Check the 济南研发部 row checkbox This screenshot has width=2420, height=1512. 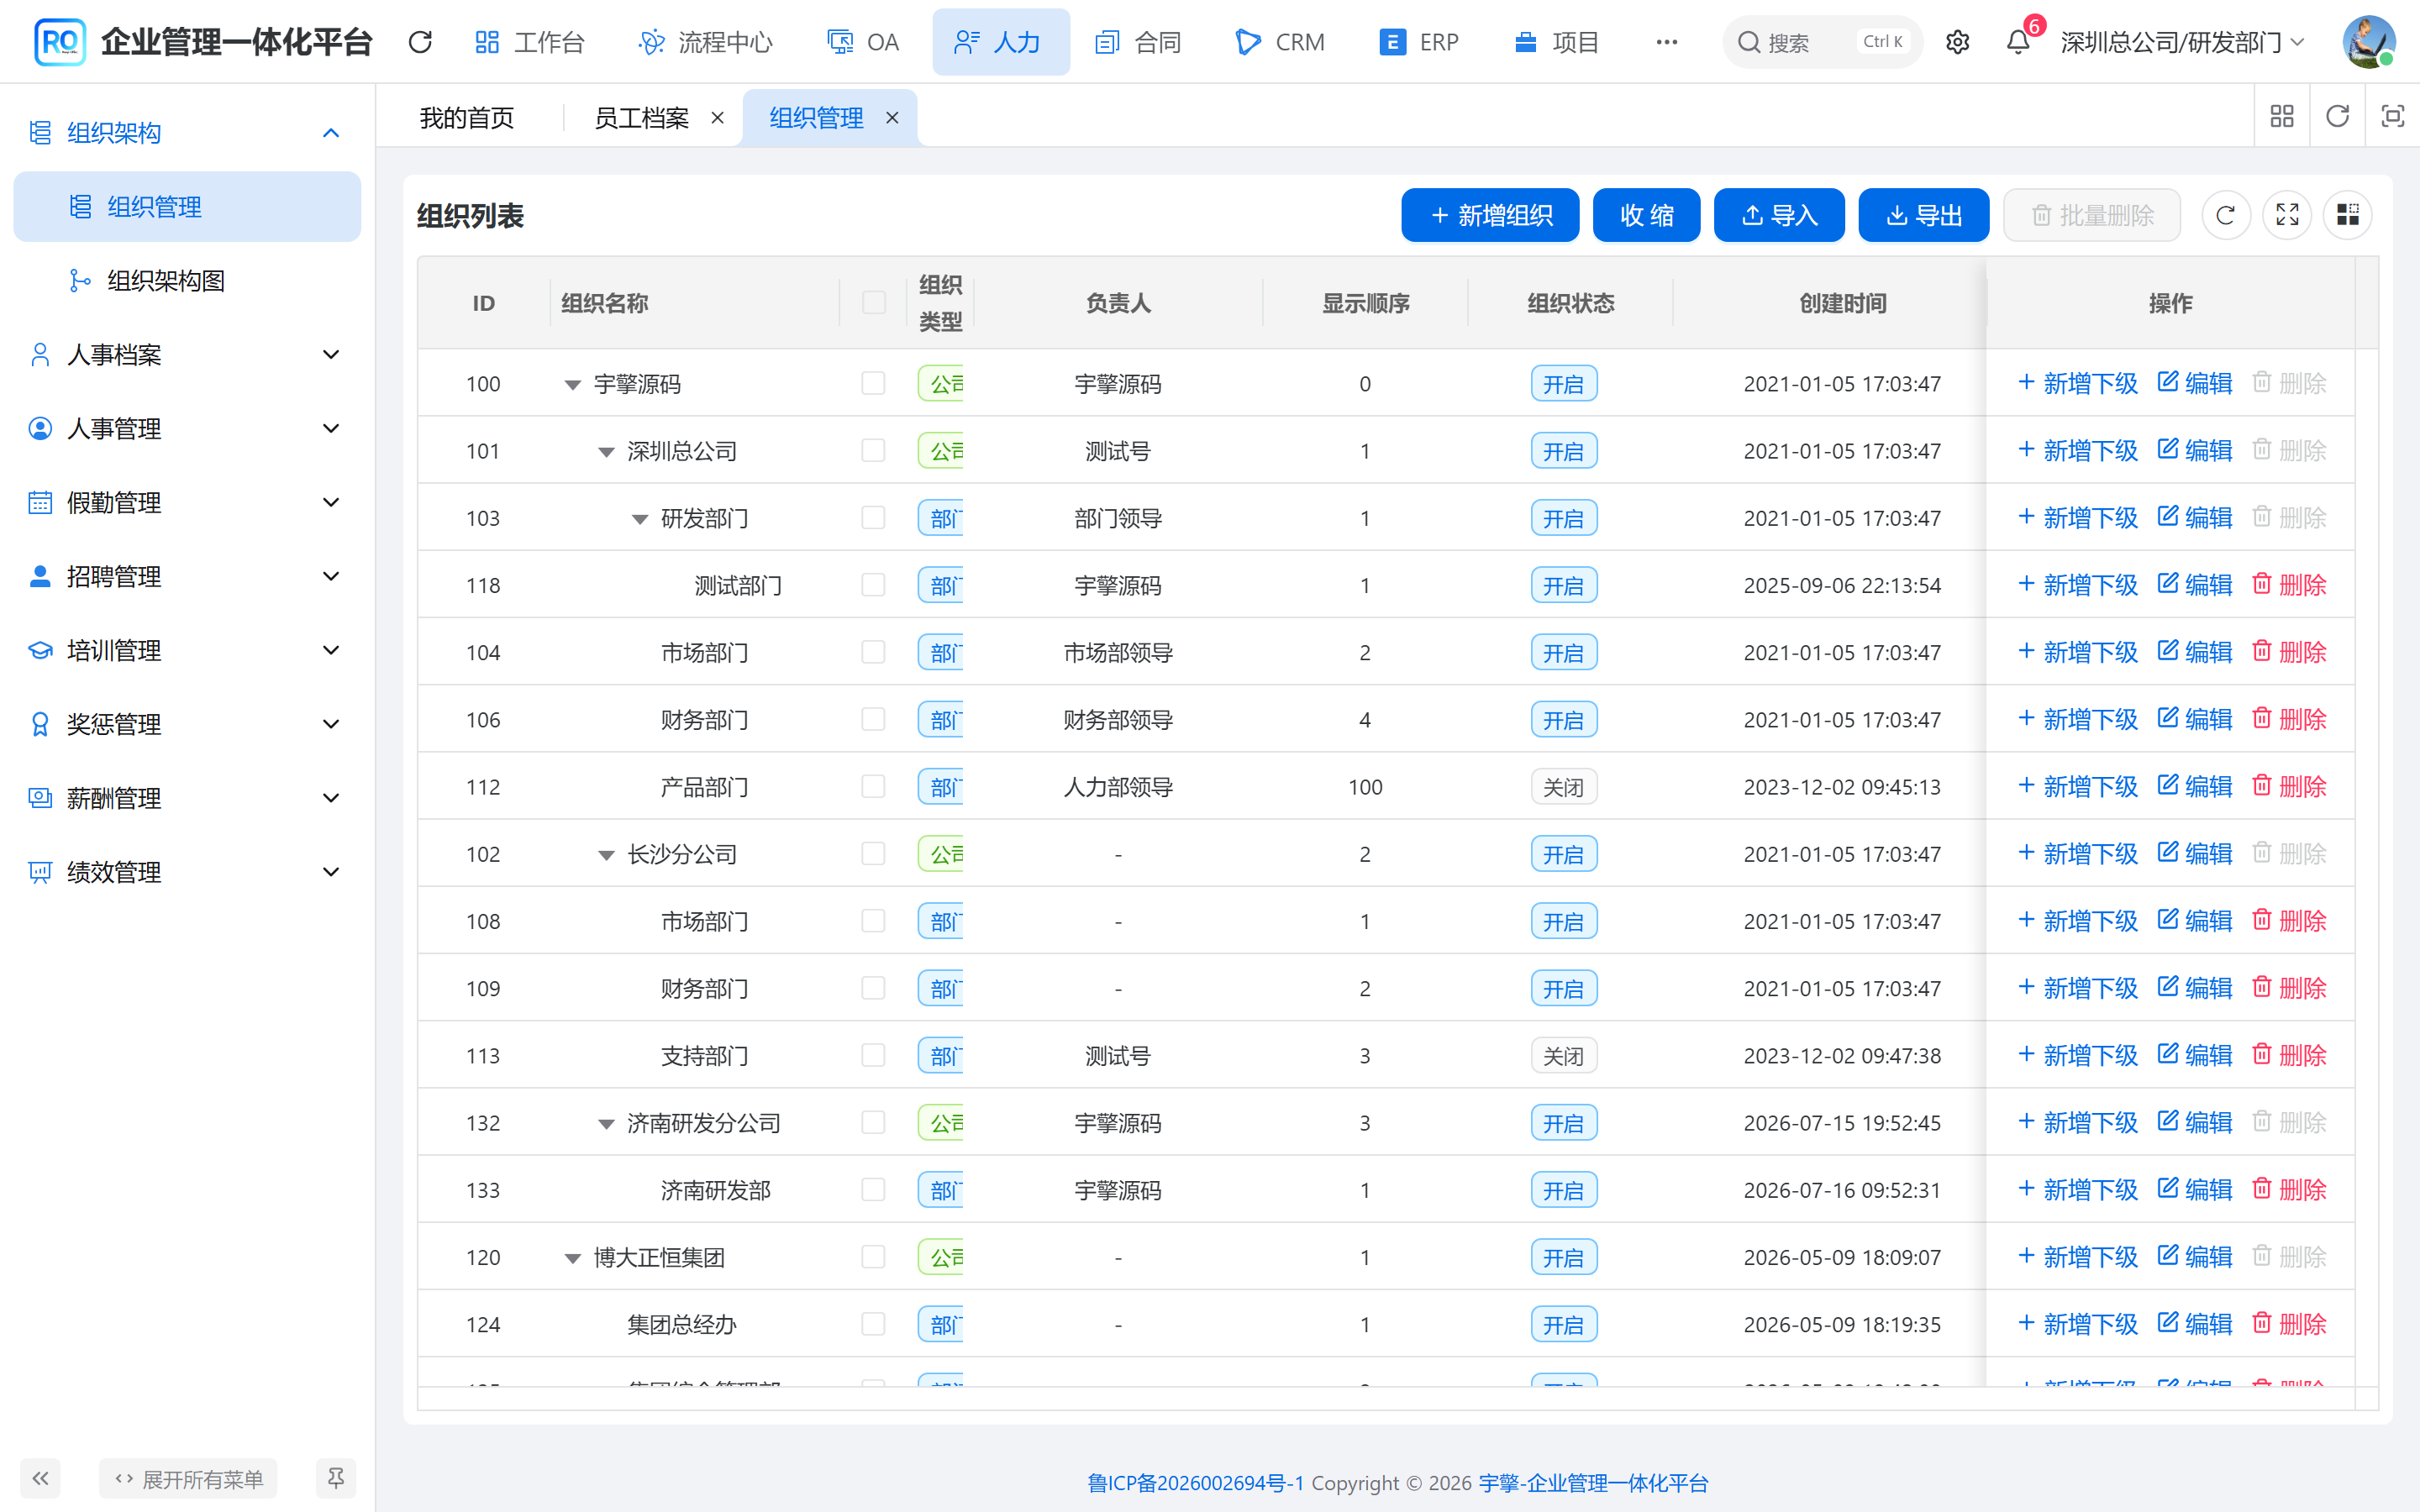coord(873,1190)
